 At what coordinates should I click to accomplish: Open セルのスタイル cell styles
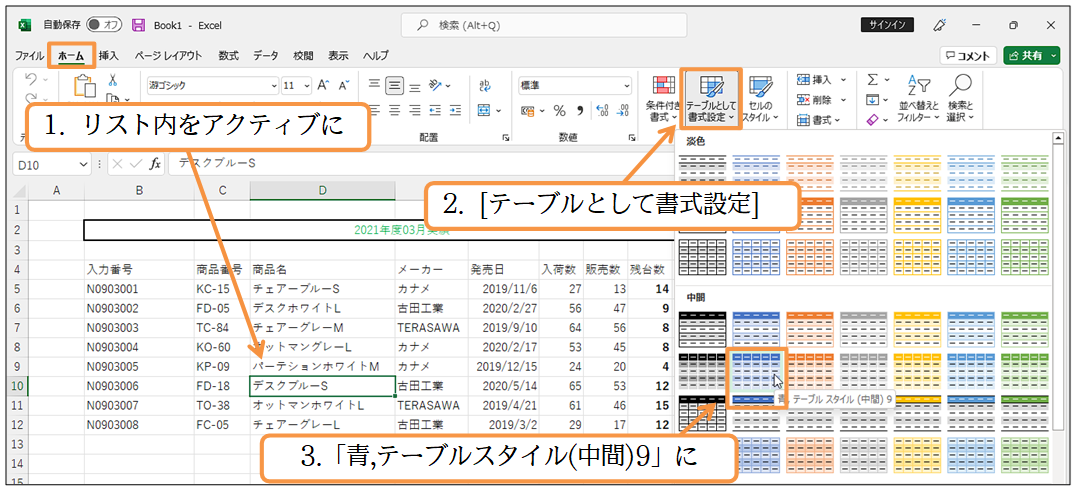760,100
